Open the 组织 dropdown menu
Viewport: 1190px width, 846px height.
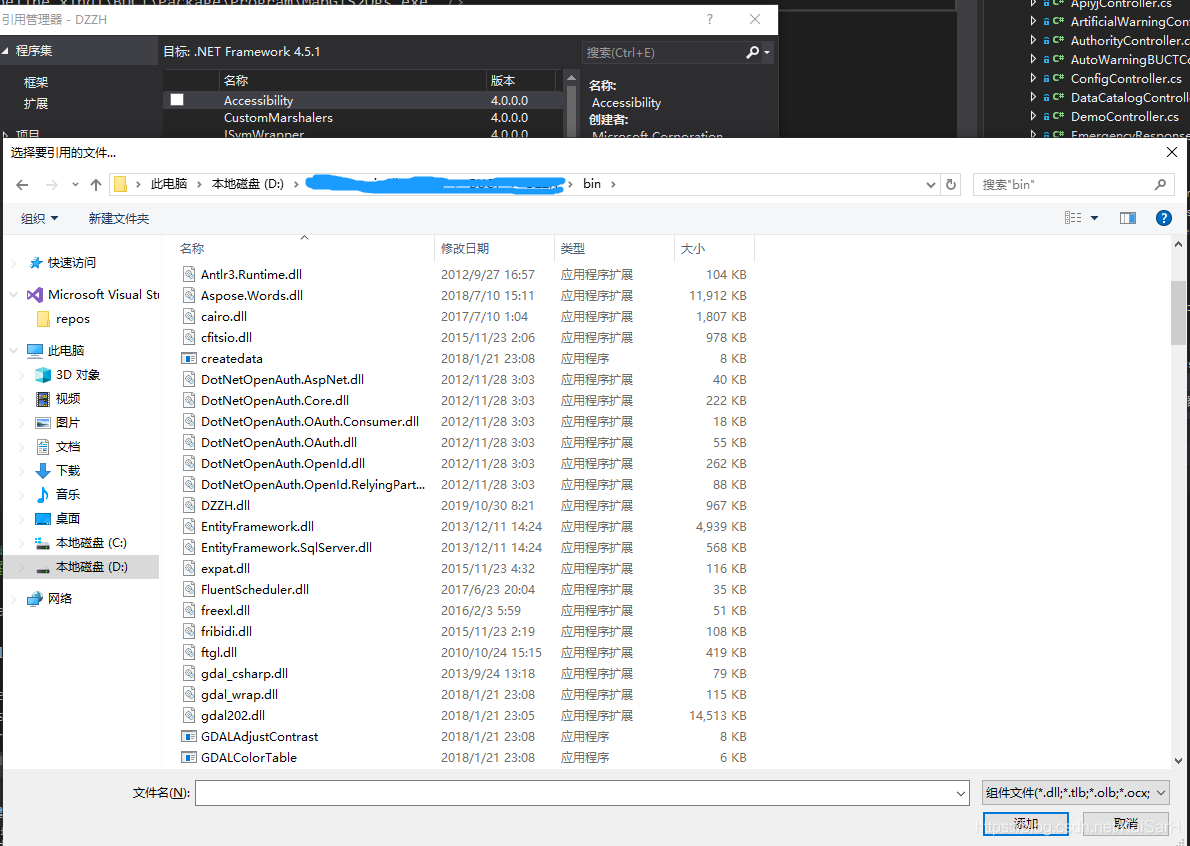pyautogui.click(x=39, y=219)
